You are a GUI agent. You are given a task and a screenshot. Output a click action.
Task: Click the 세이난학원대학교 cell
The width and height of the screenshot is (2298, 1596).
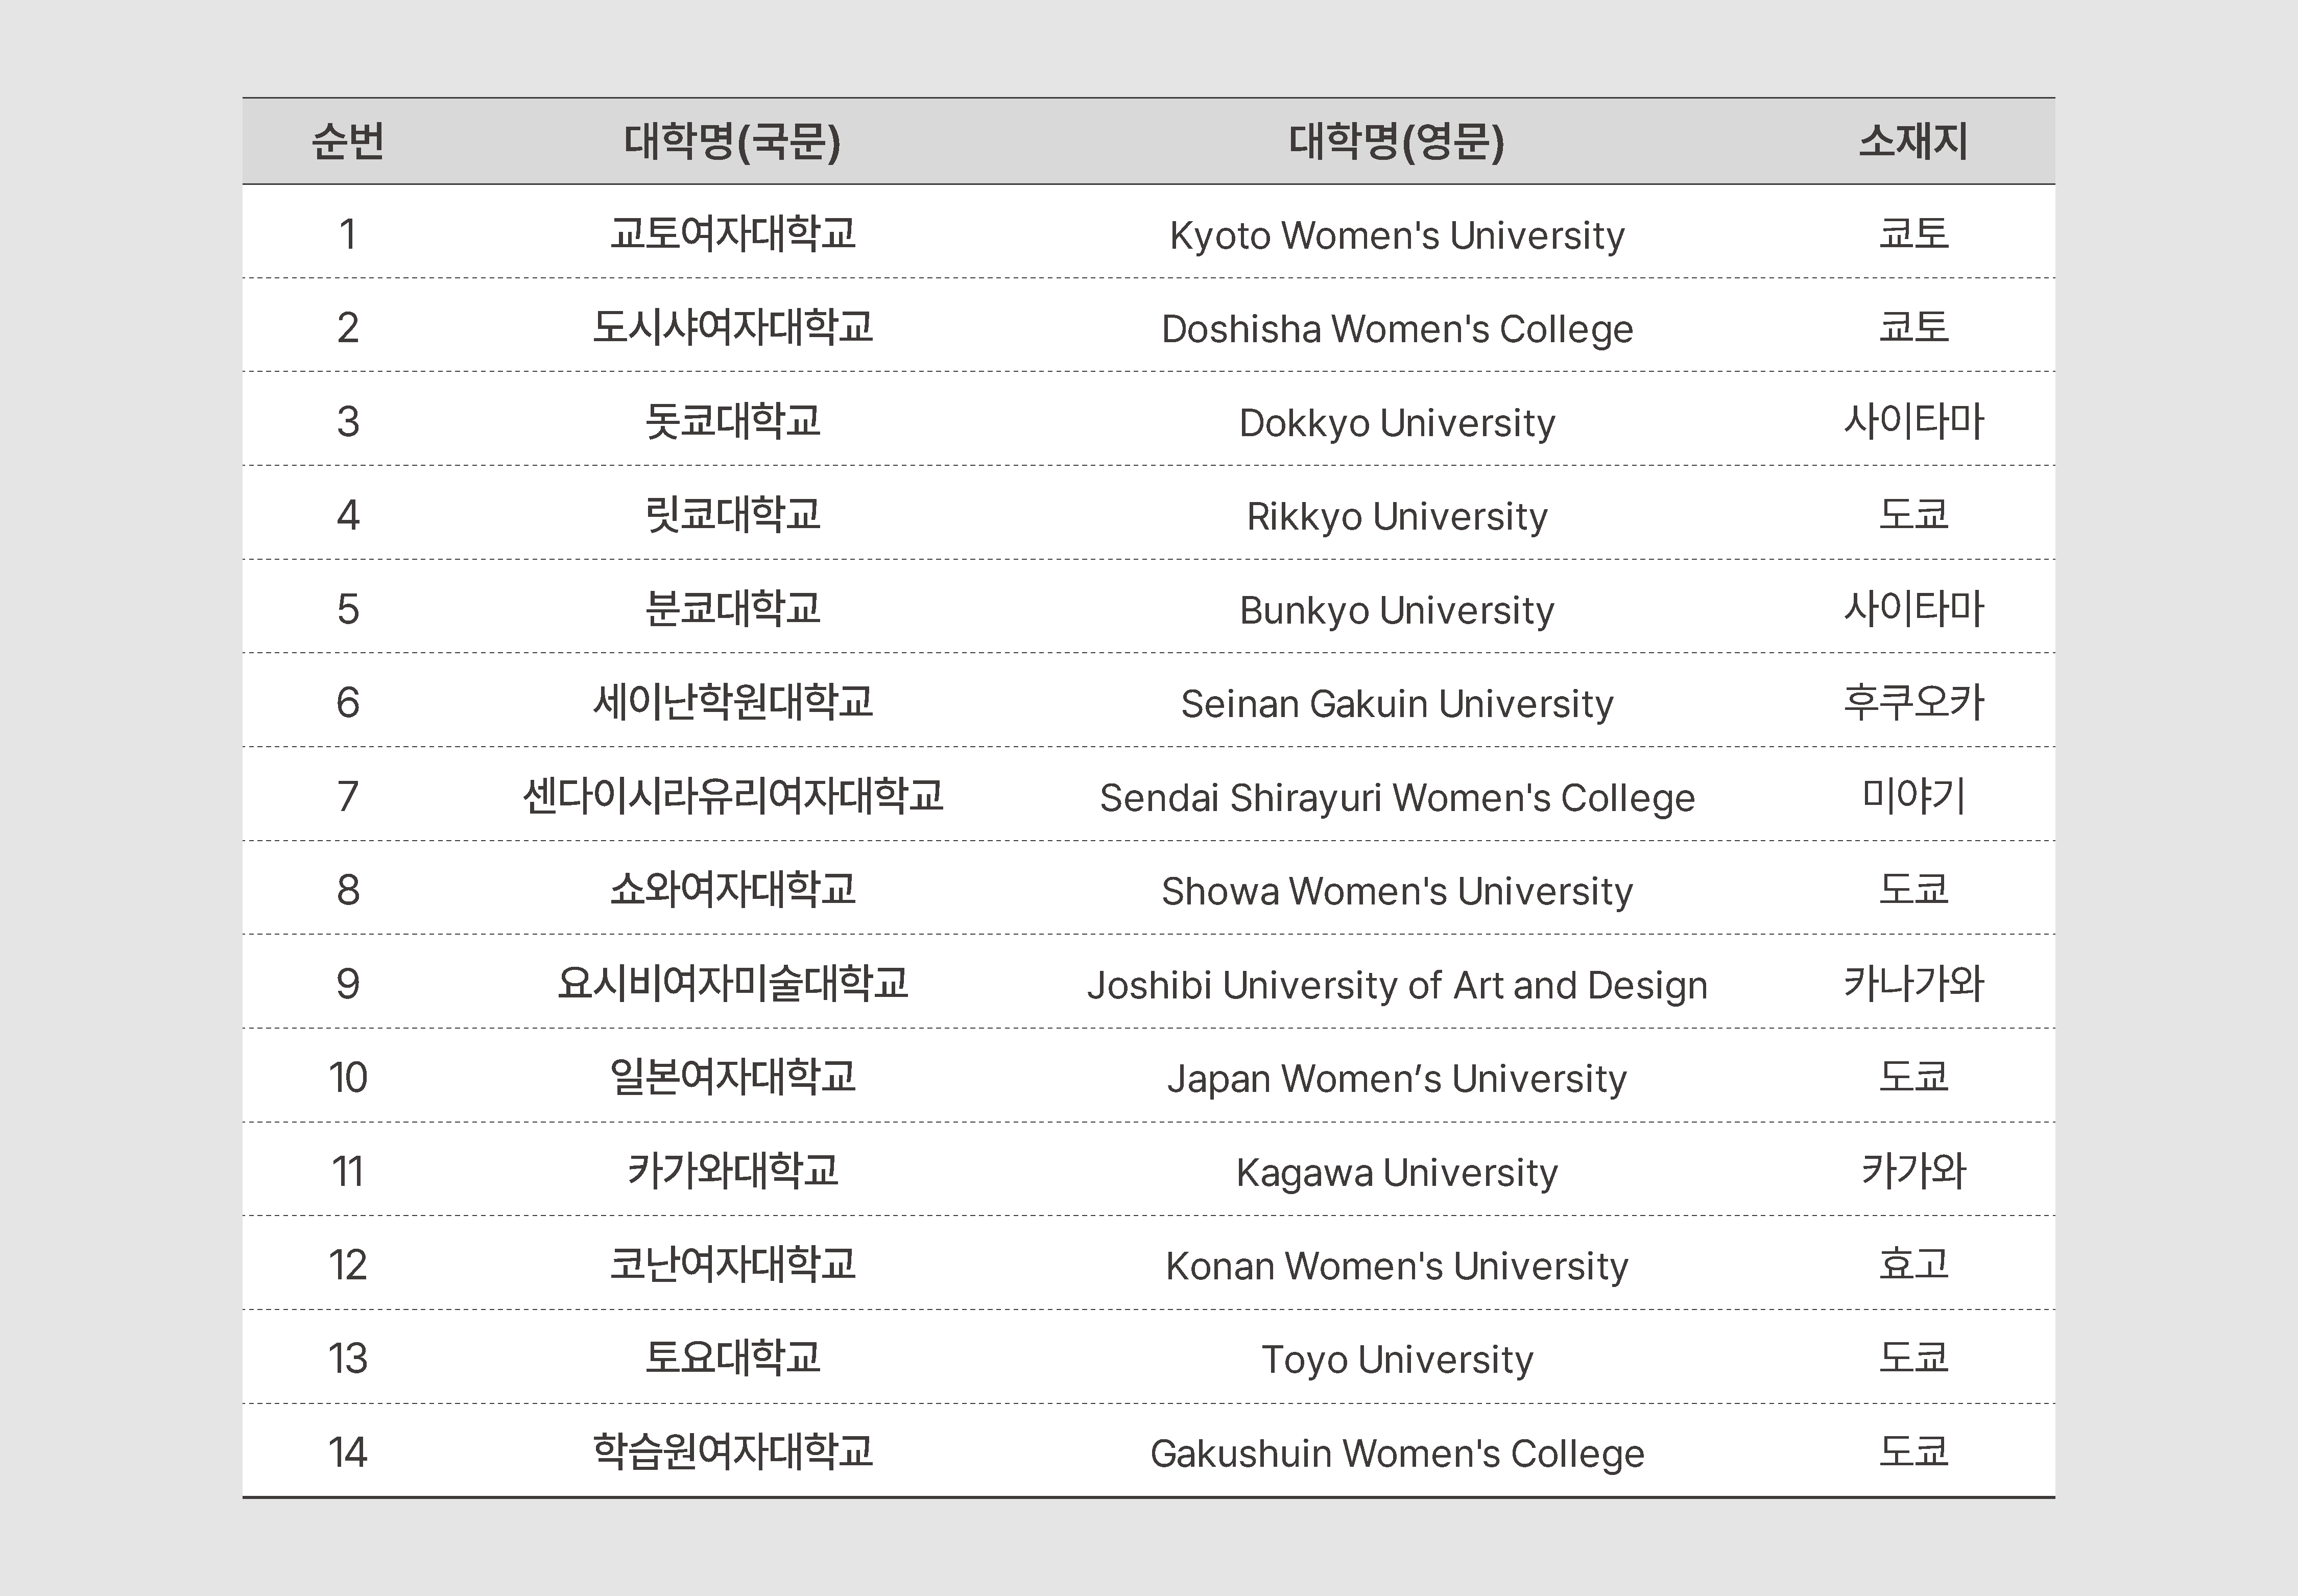pyautogui.click(x=732, y=702)
